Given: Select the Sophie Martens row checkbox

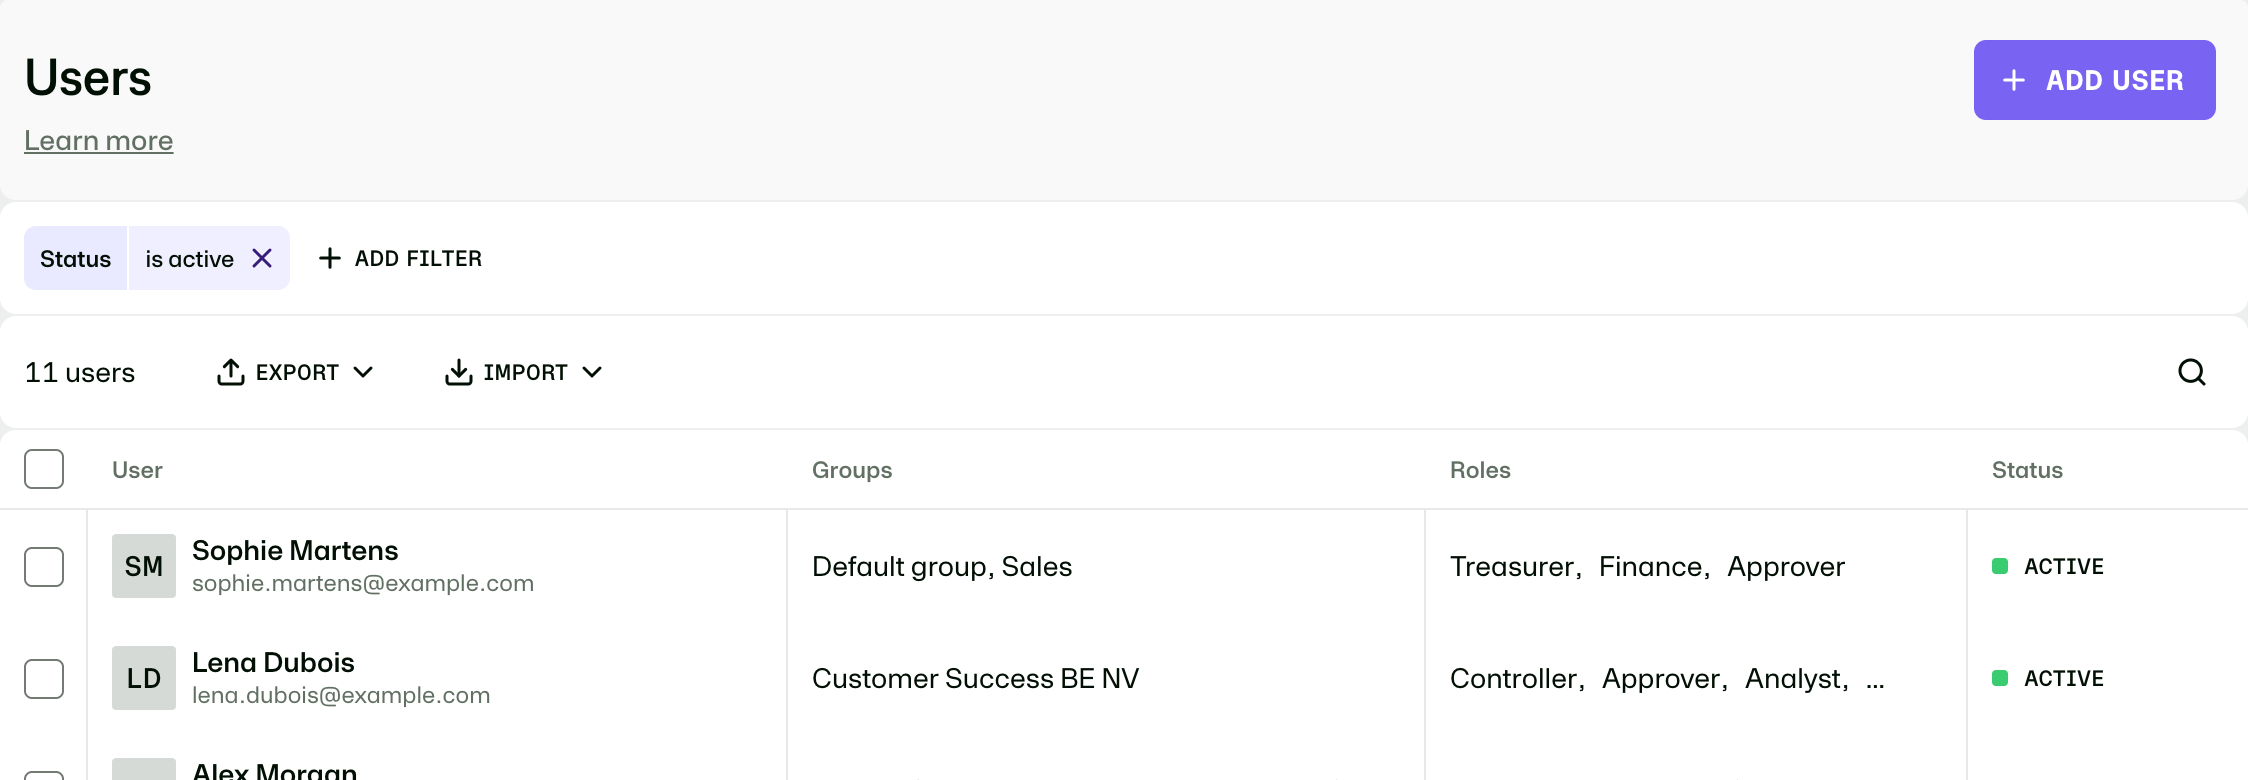Looking at the screenshot, I should tap(44, 567).
